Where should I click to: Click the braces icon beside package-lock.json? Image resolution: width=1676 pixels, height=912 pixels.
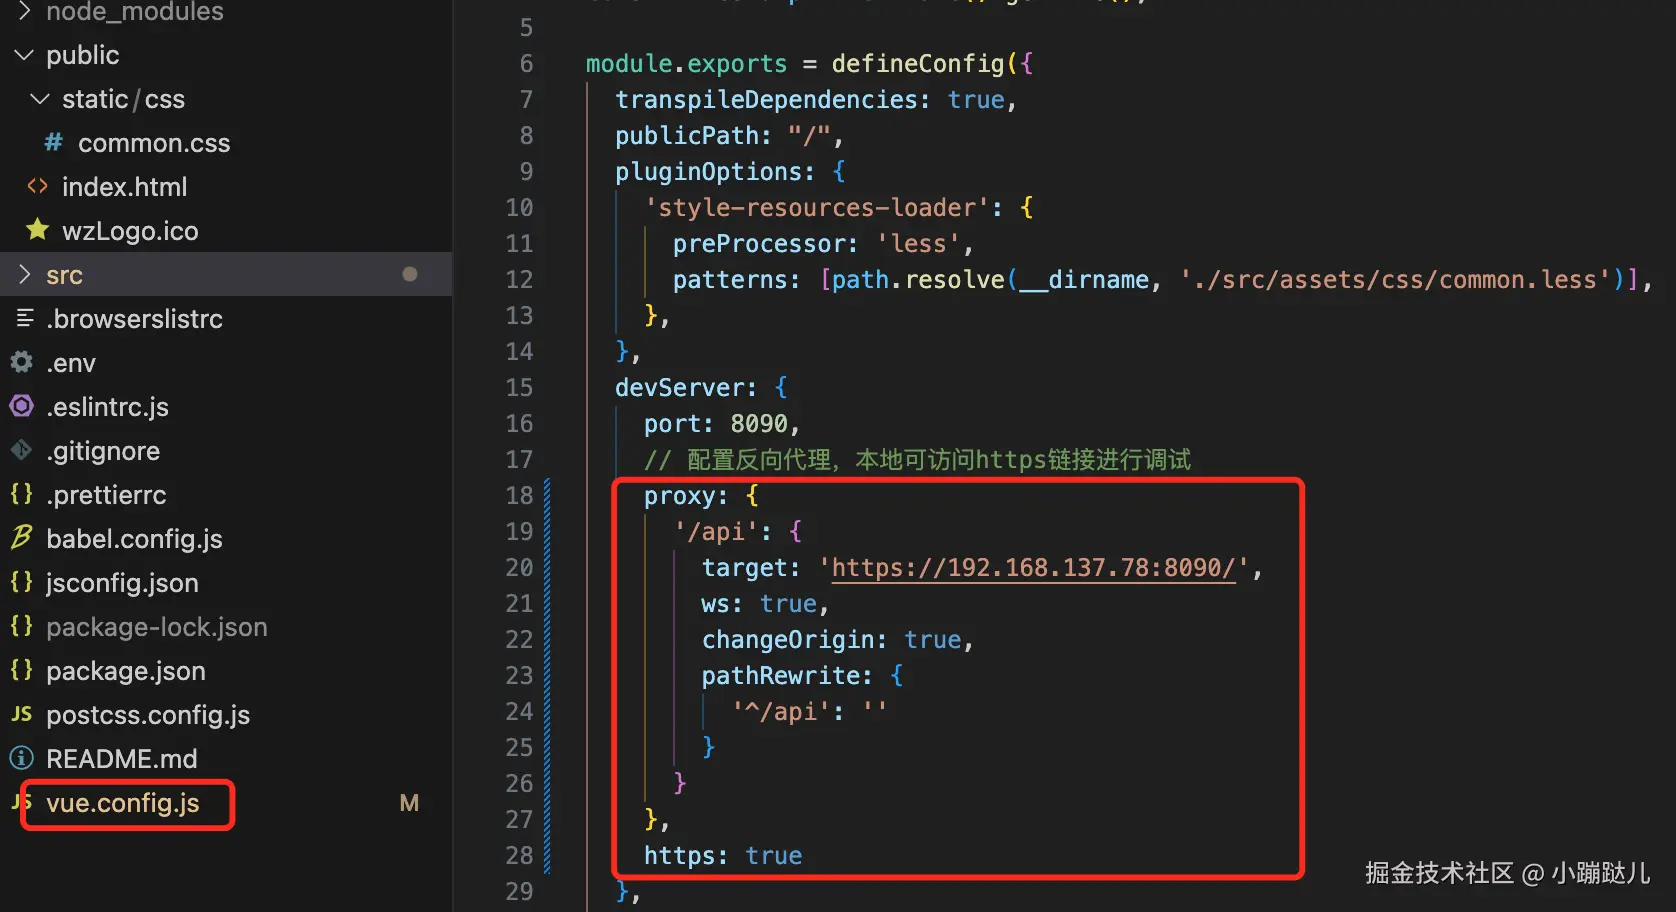point(21,626)
